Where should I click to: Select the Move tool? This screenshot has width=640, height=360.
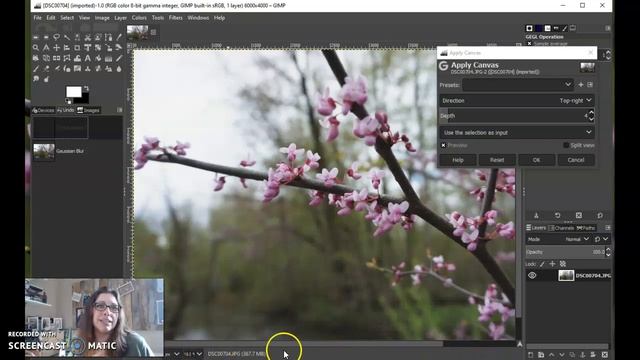(57, 48)
